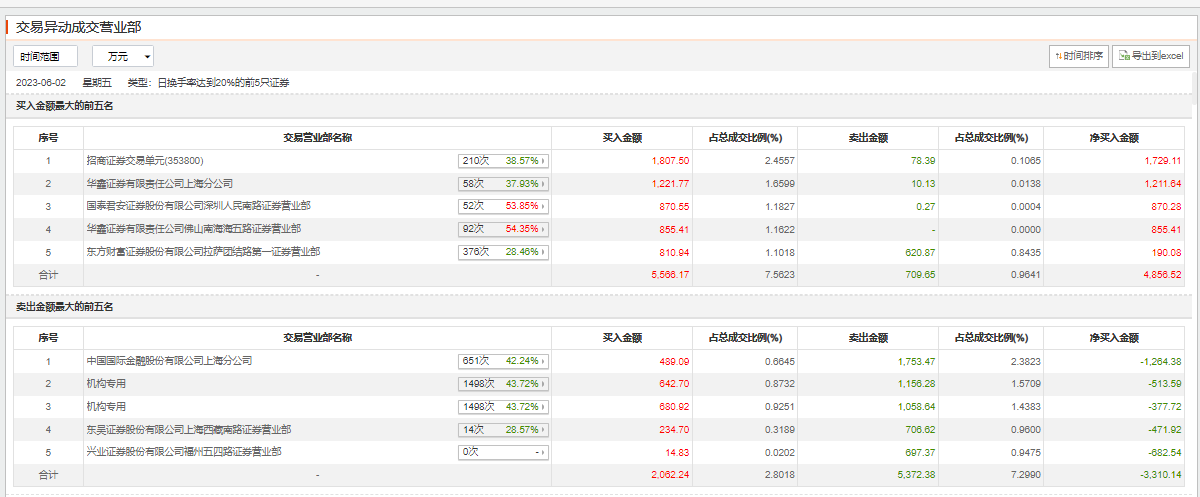The height and width of the screenshot is (497, 1200).
Task: Click sell amount 1,753.47
Action: click(916, 362)
